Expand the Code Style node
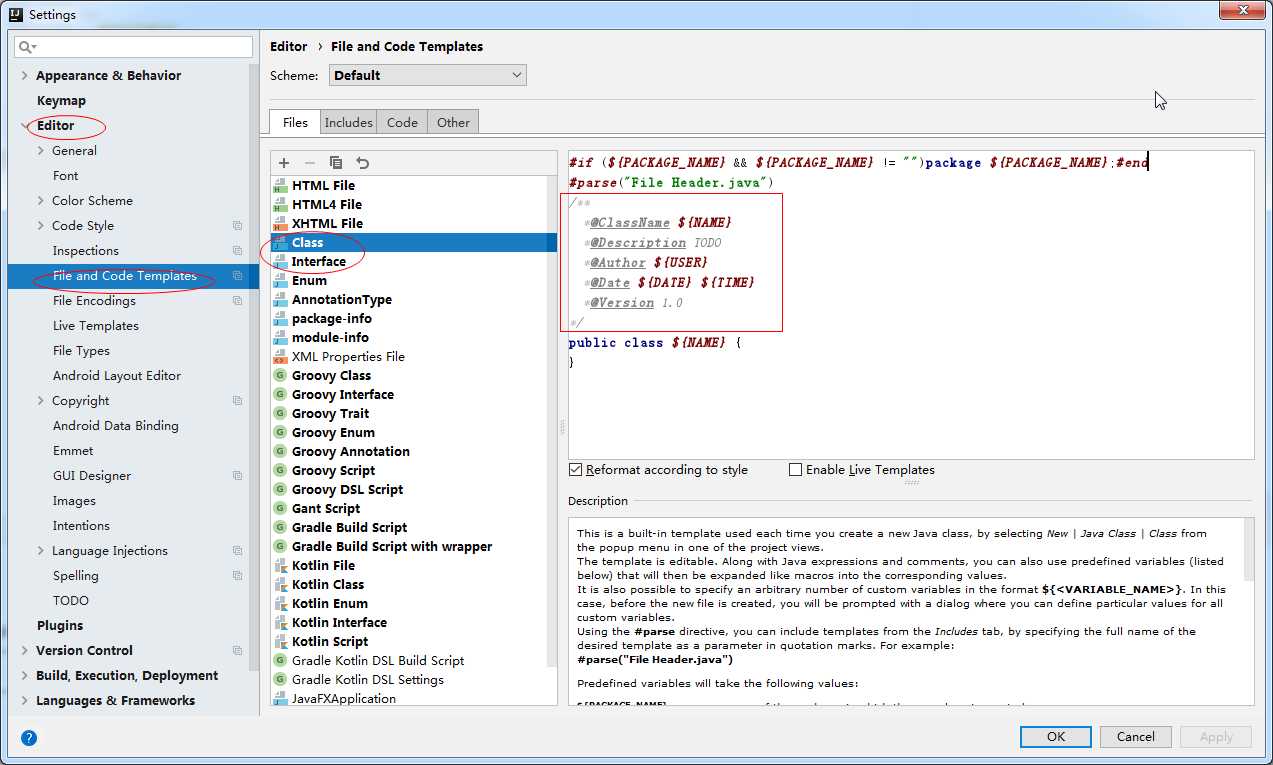The width and height of the screenshot is (1273, 765). click(x=41, y=225)
